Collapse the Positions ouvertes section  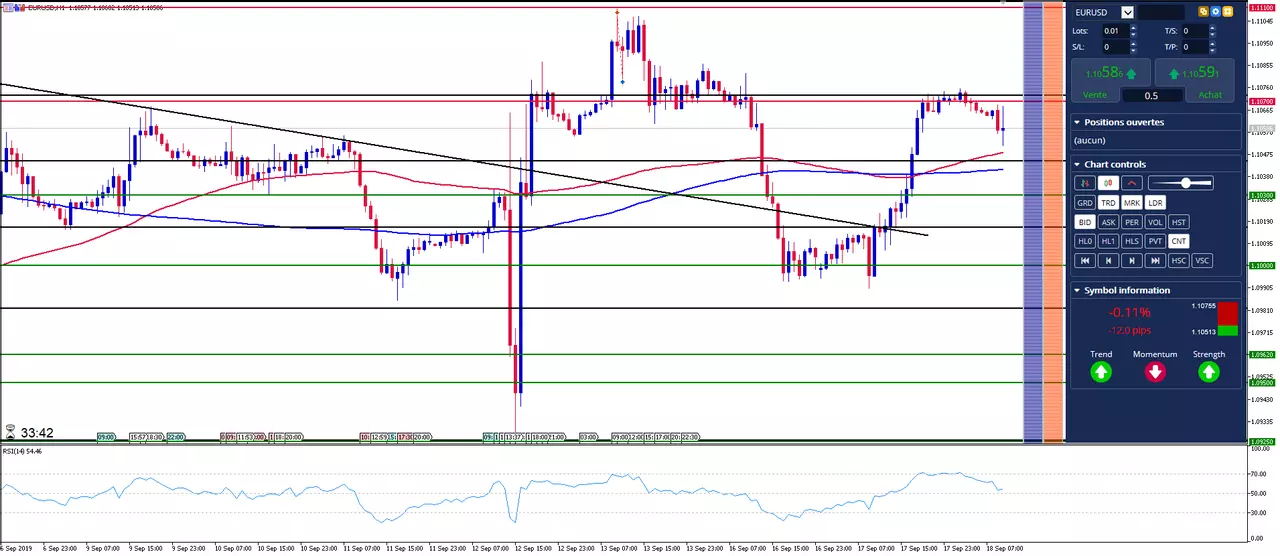[x=1077, y=122]
